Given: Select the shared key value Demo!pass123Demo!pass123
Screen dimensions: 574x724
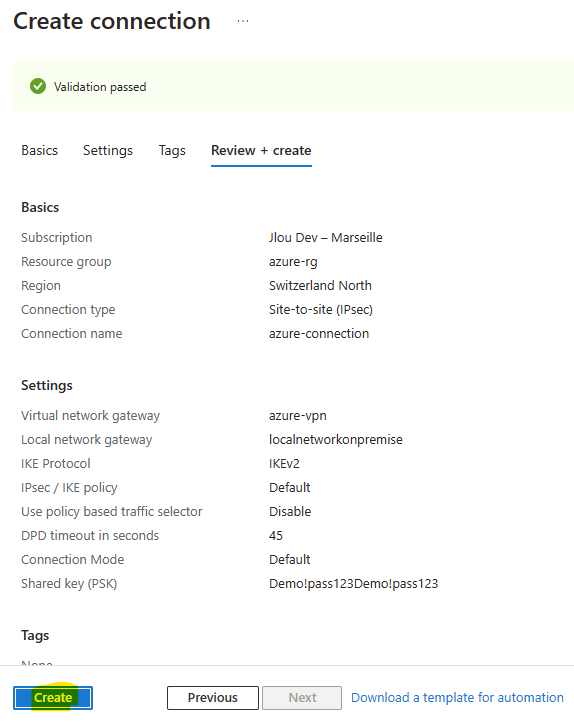Looking at the screenshot, I should coord(354,584).
